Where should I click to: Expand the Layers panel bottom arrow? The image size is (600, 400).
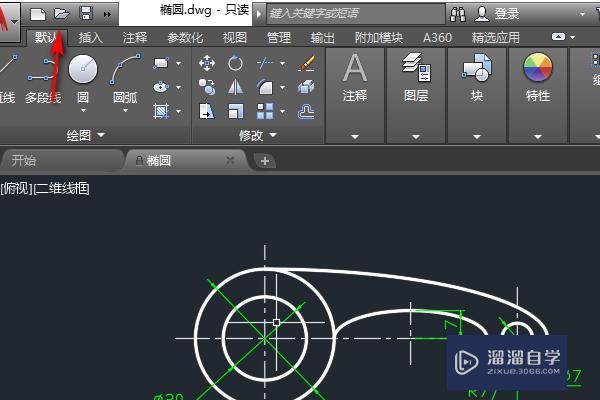pyautogui.click(x=416, y=137)
